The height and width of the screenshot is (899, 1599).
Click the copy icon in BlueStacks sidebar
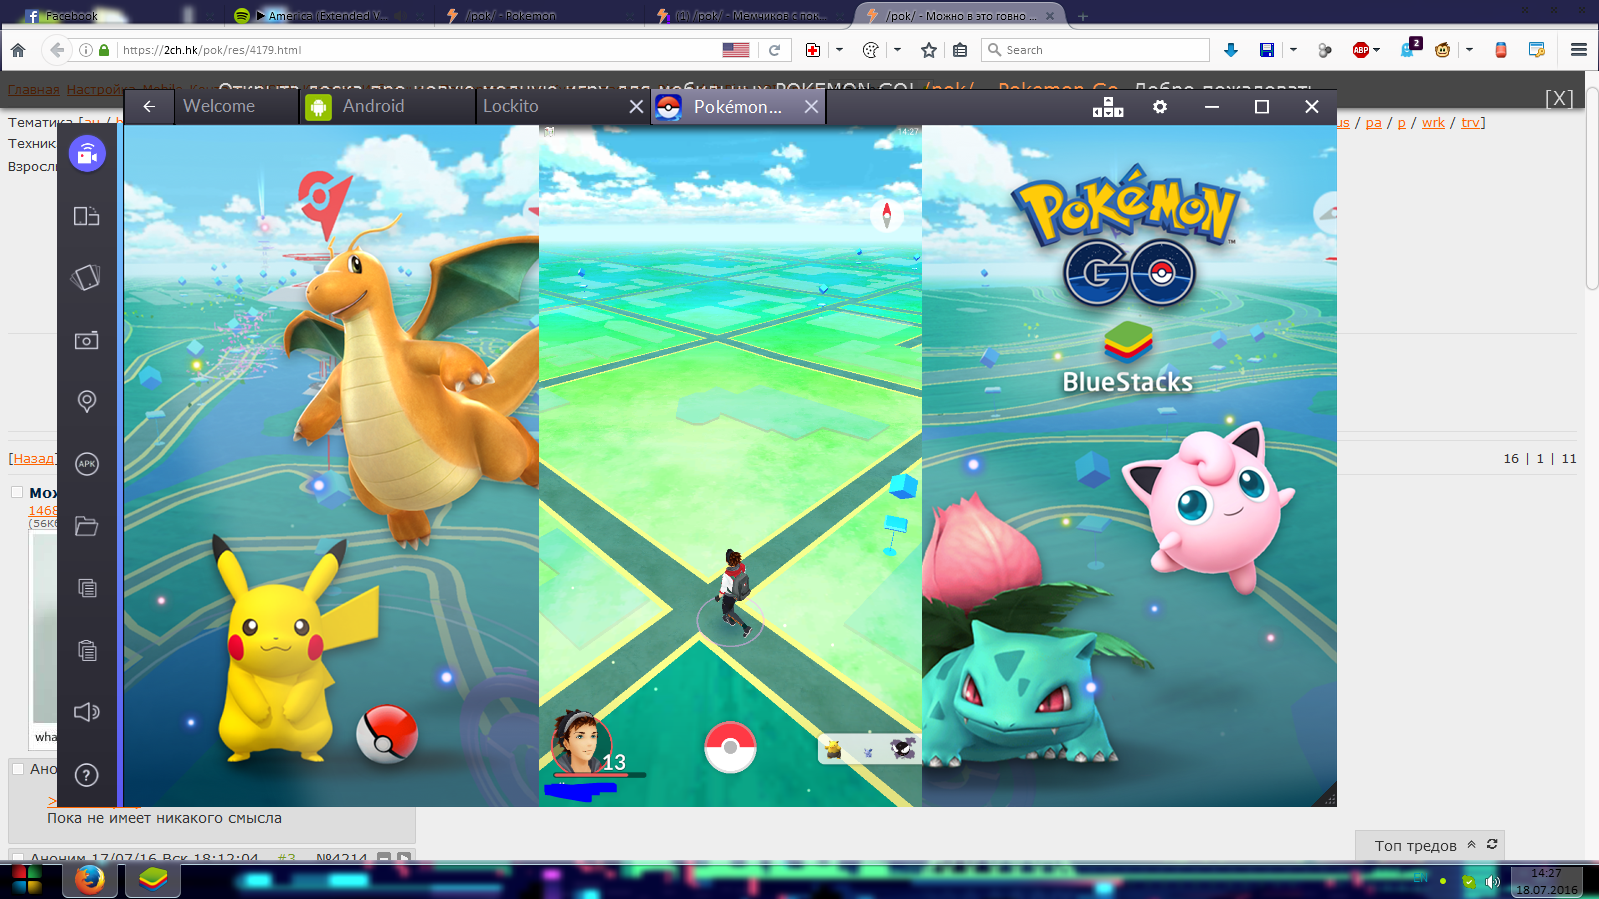pos(87,588)
